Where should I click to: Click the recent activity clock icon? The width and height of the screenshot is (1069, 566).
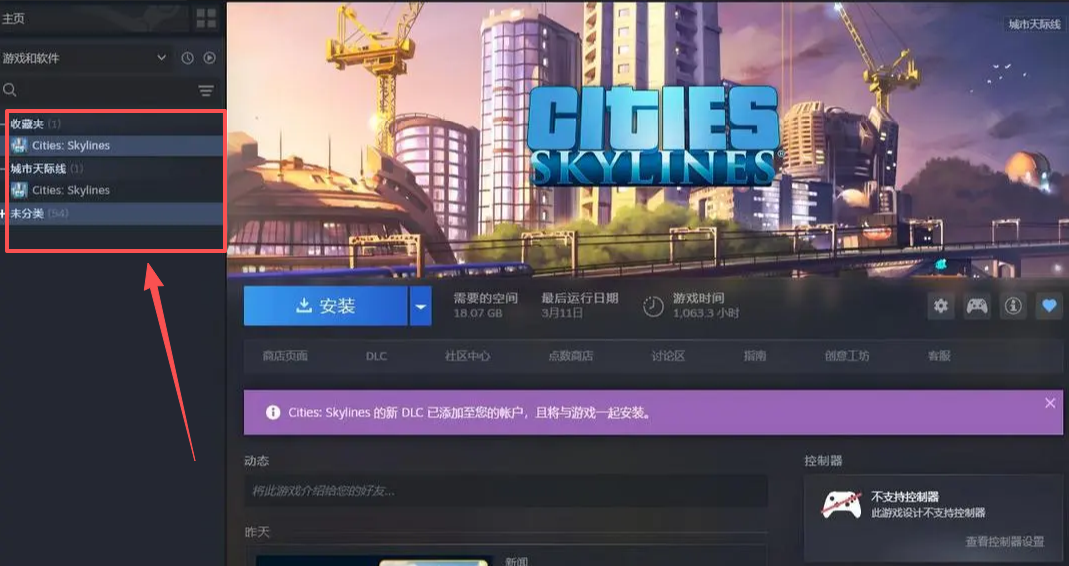tap(187, 58)
